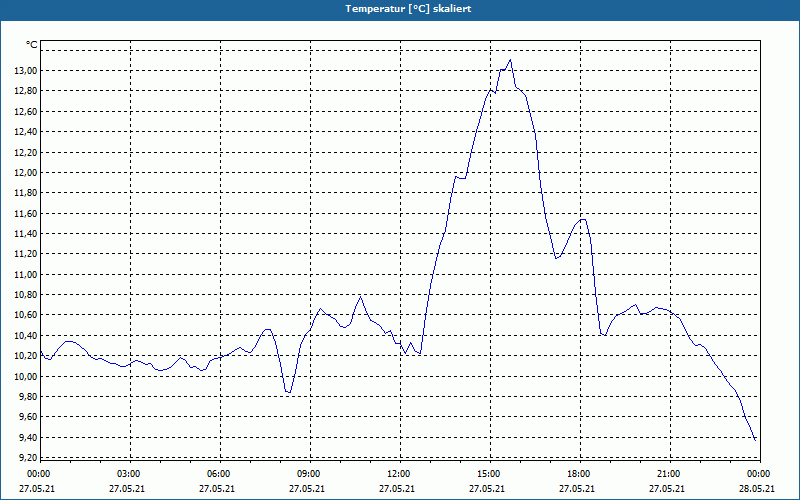The width and height of the screenshot is (800, 500).
Task: Click the 13,00 y-axis label
Action: (26, 70)
